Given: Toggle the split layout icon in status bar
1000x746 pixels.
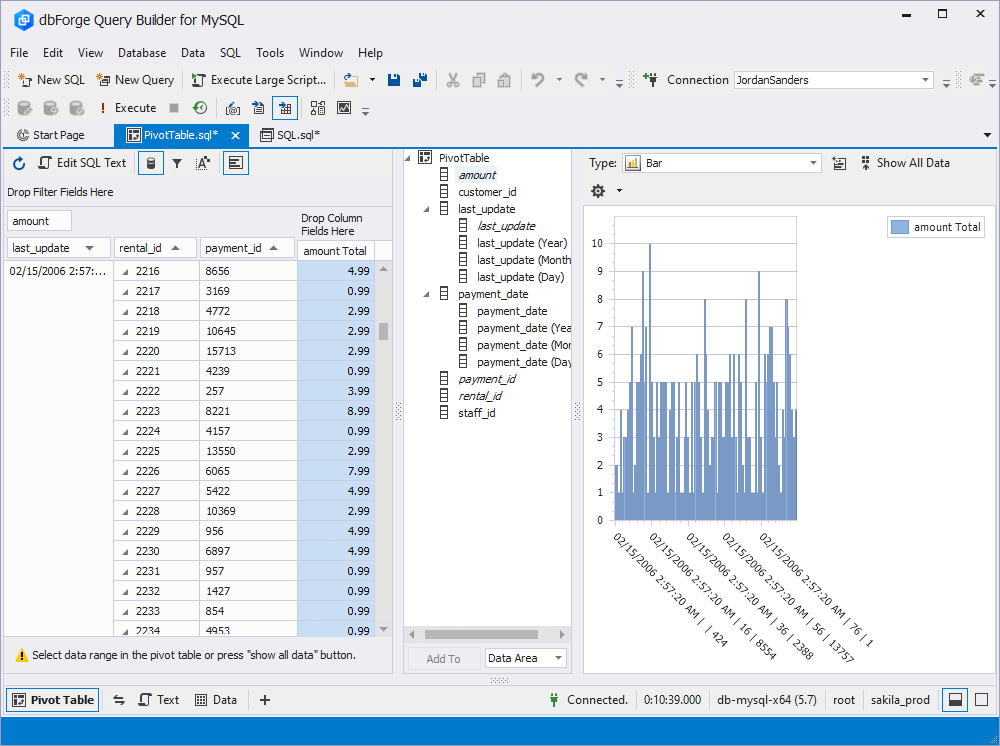Looking at the screenshot, I should [955, 700].
